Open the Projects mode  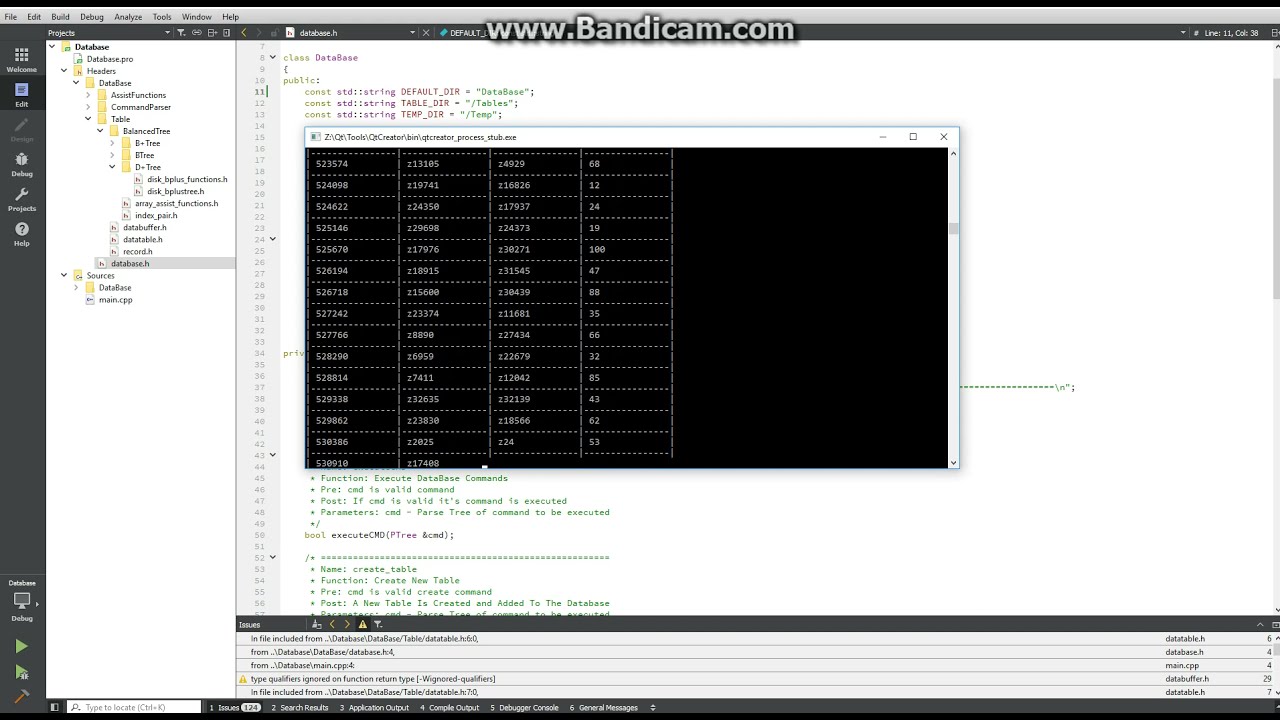[22, 198]
